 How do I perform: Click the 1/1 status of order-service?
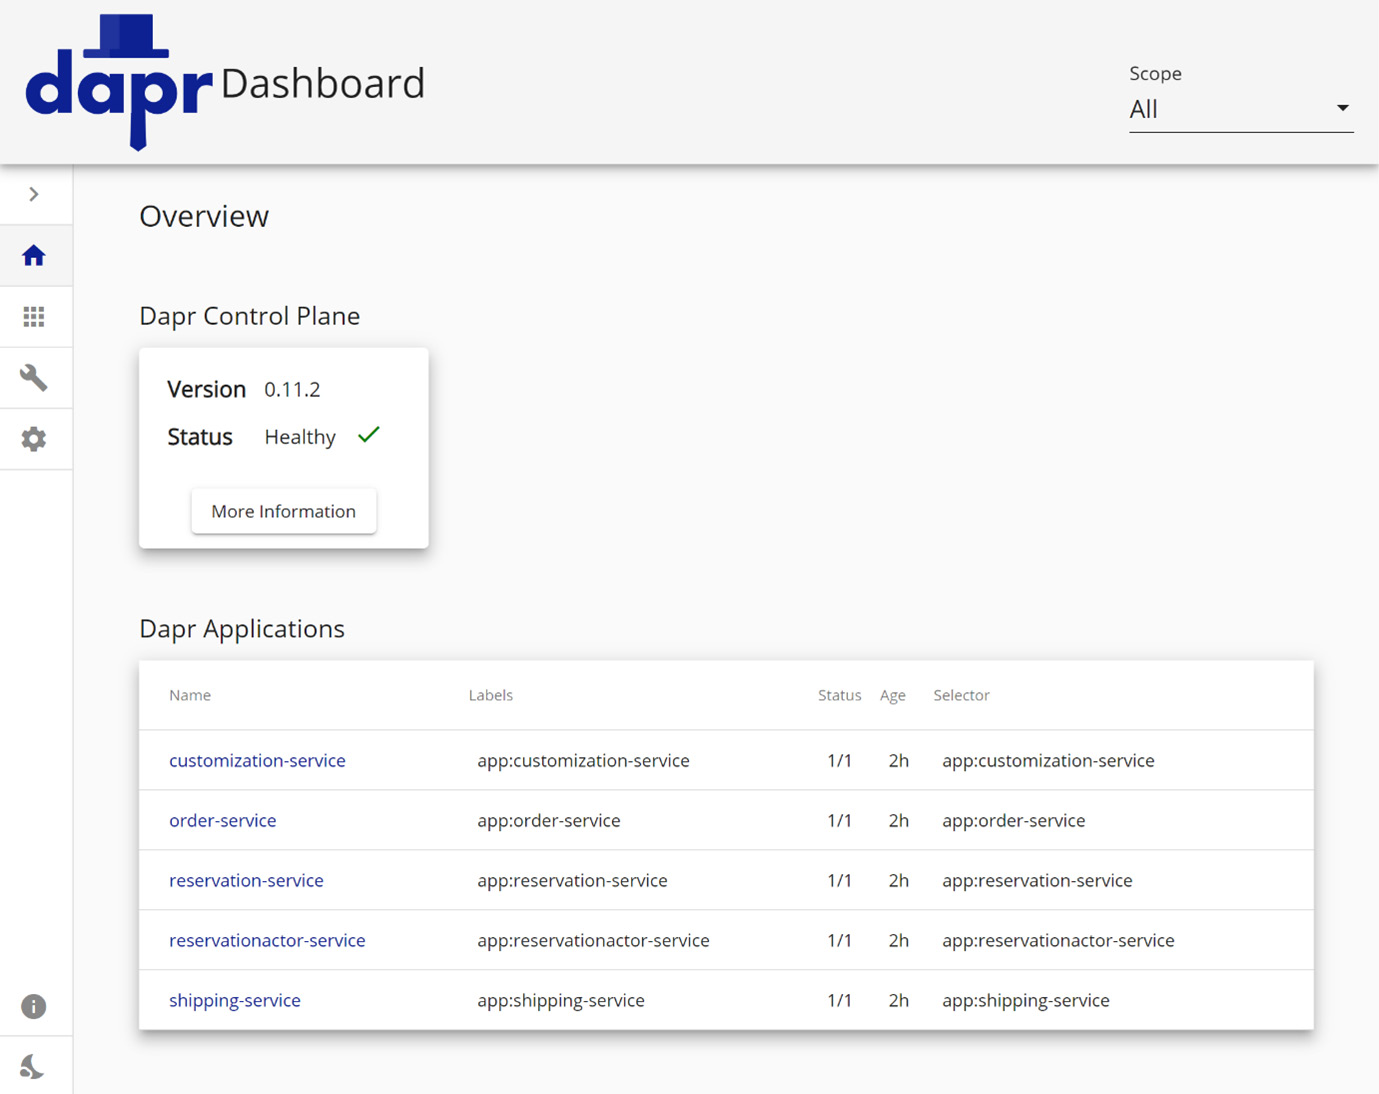[839, 820]
